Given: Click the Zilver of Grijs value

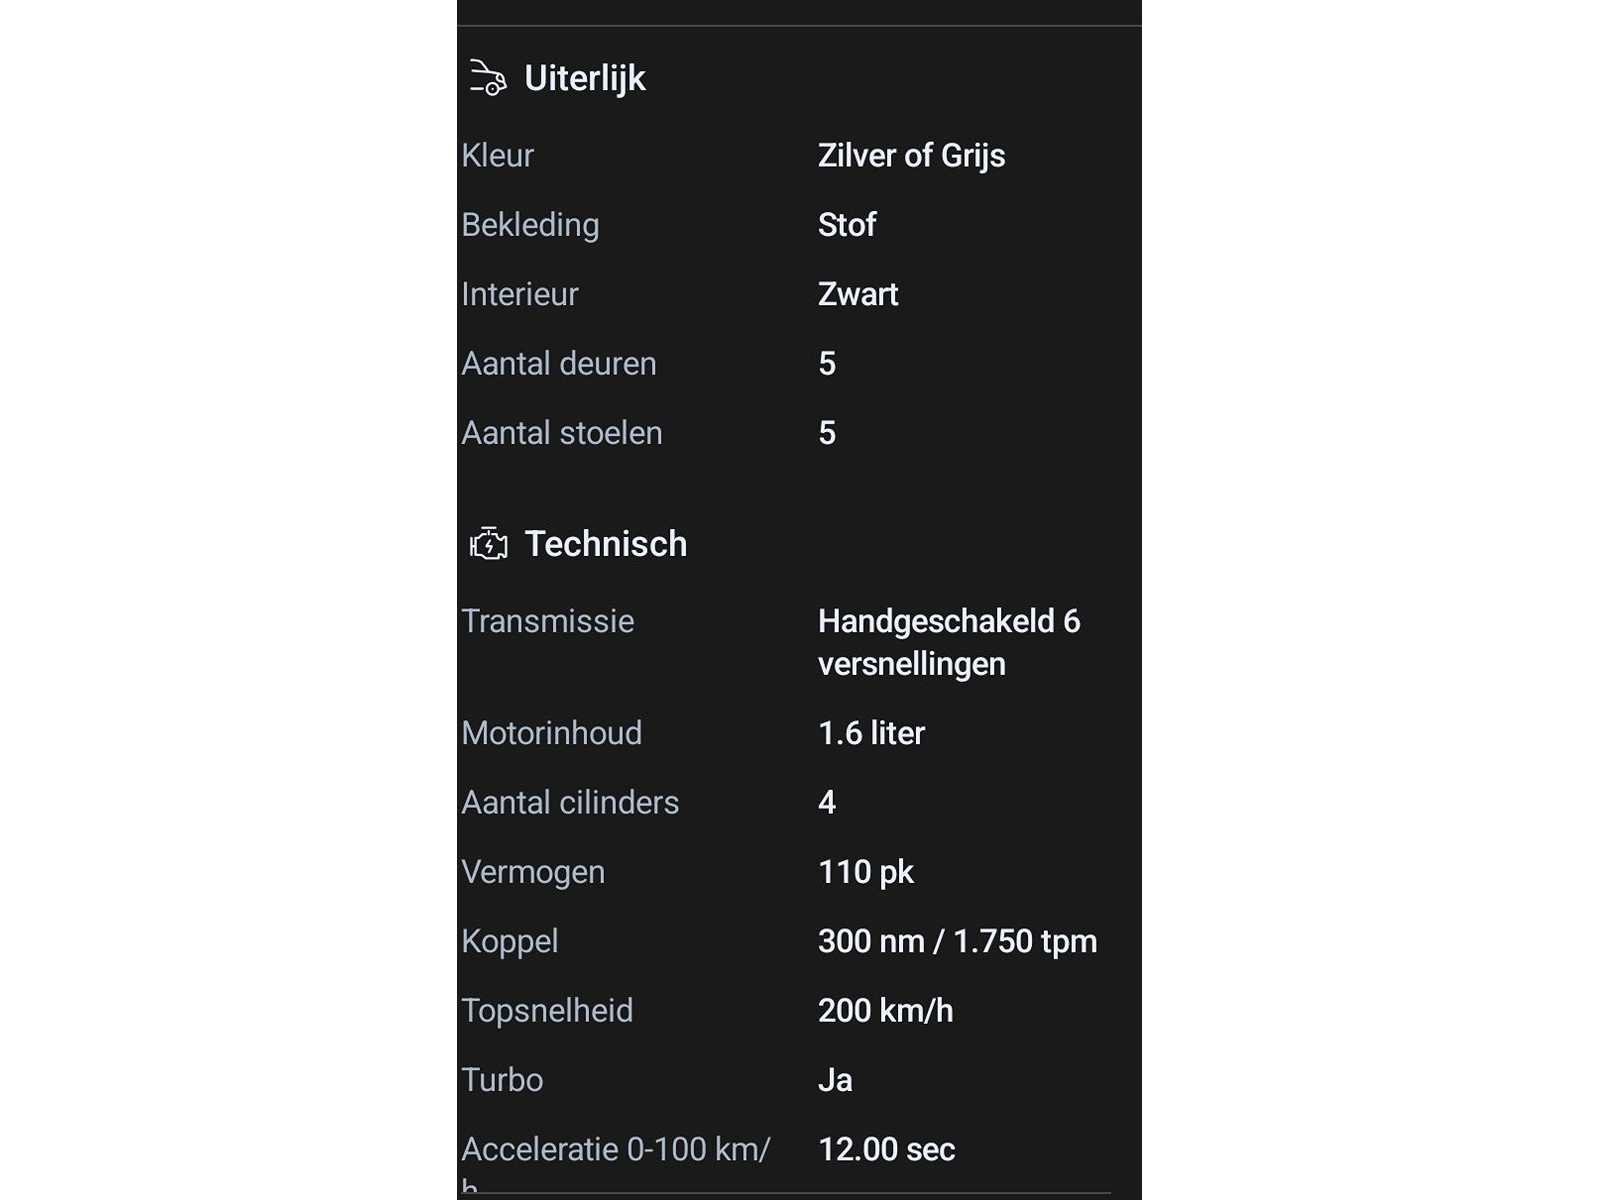Looking at the screenshot, I should [x=911, y=156].
